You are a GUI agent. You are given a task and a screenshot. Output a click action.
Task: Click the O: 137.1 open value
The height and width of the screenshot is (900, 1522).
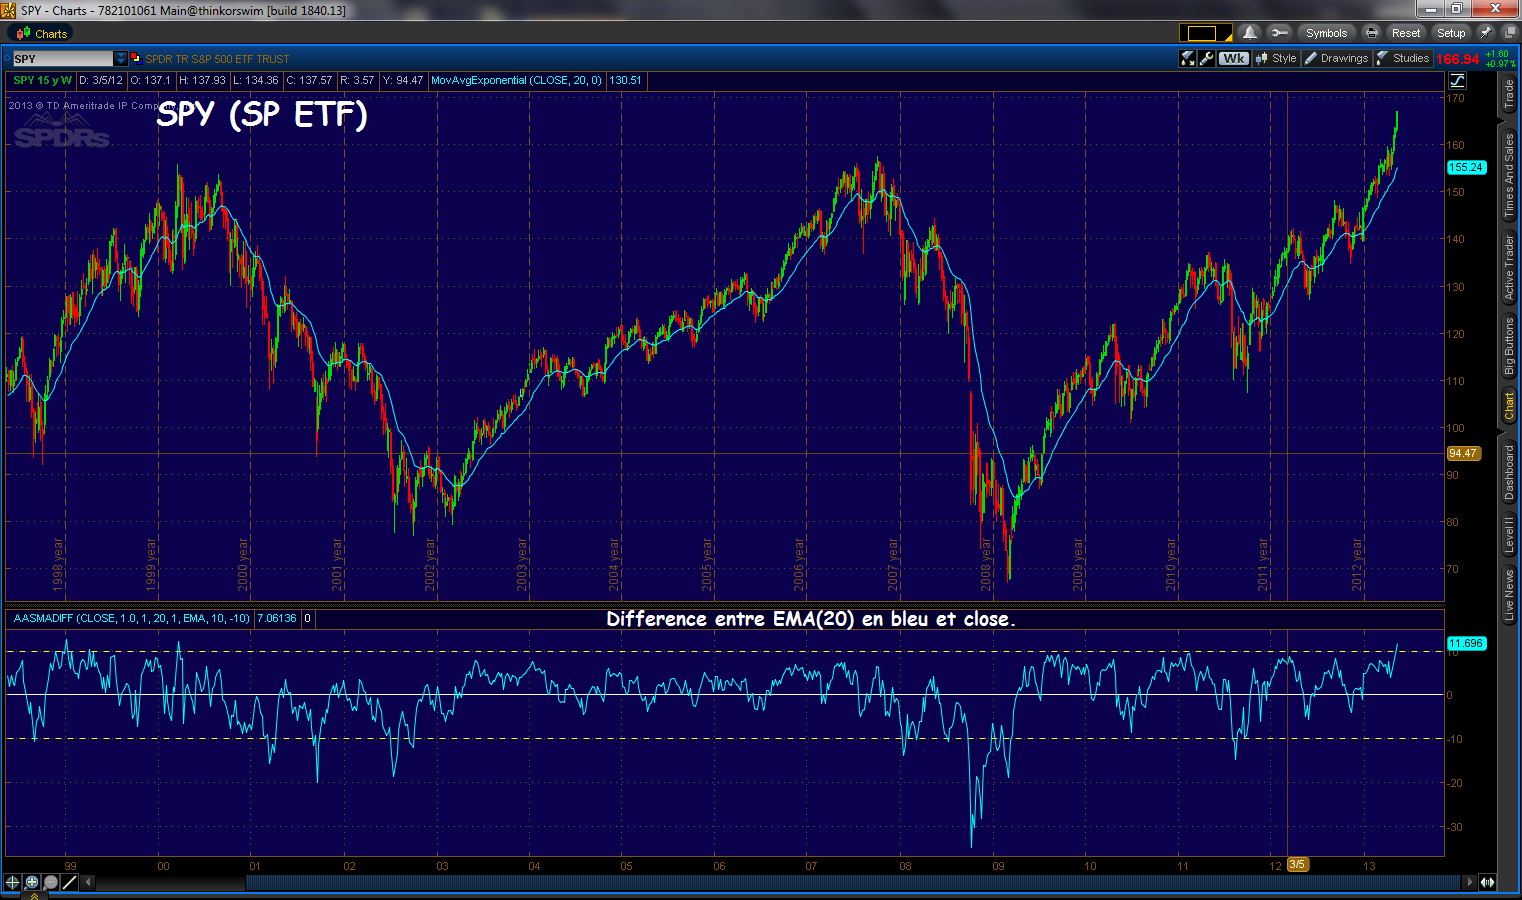click(150, 80)
